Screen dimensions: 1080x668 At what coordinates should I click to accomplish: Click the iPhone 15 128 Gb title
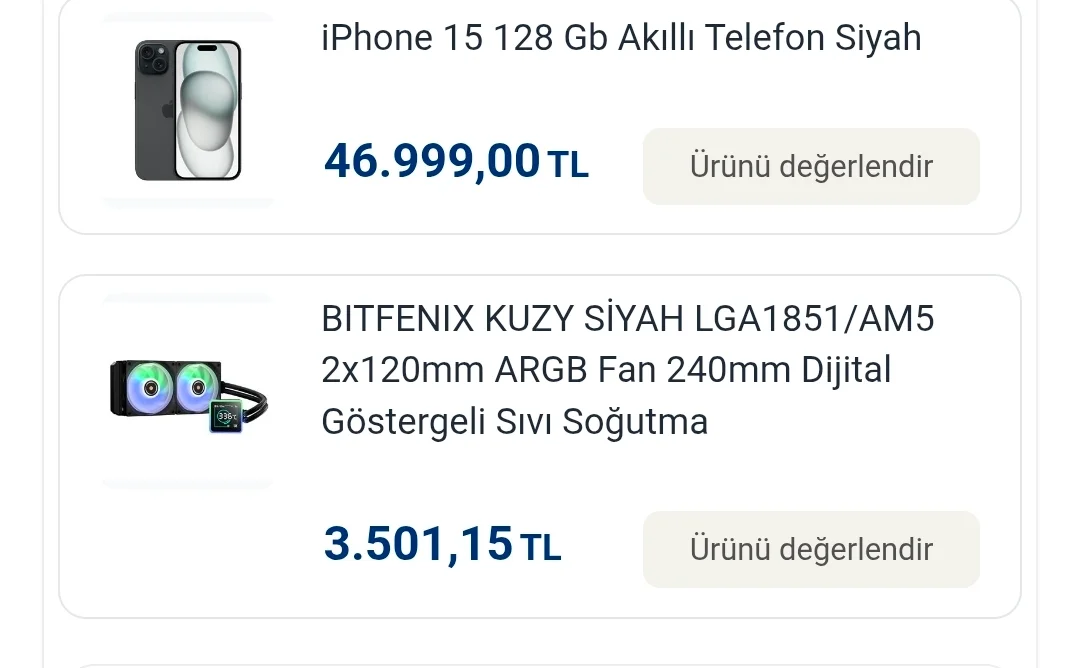[x=620, y=38]
